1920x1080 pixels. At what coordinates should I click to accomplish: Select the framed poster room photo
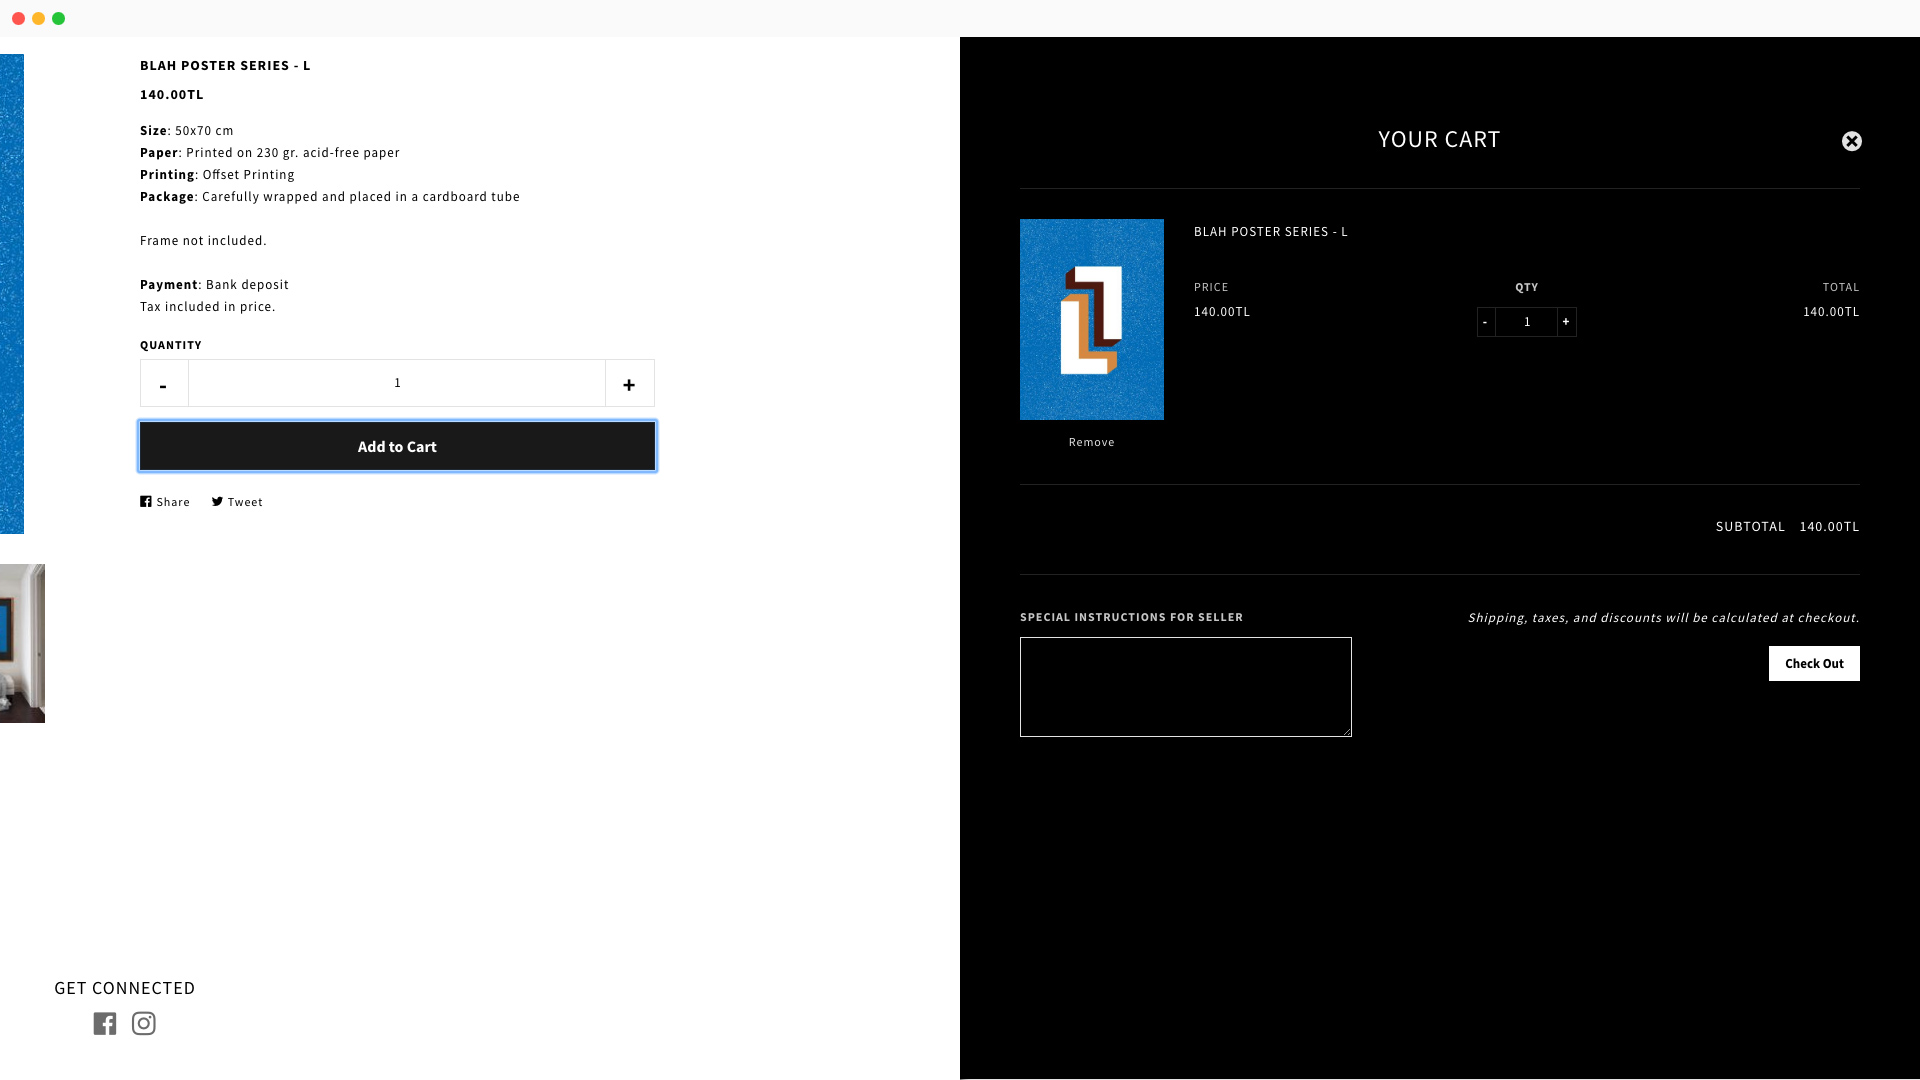click(22, 643)
